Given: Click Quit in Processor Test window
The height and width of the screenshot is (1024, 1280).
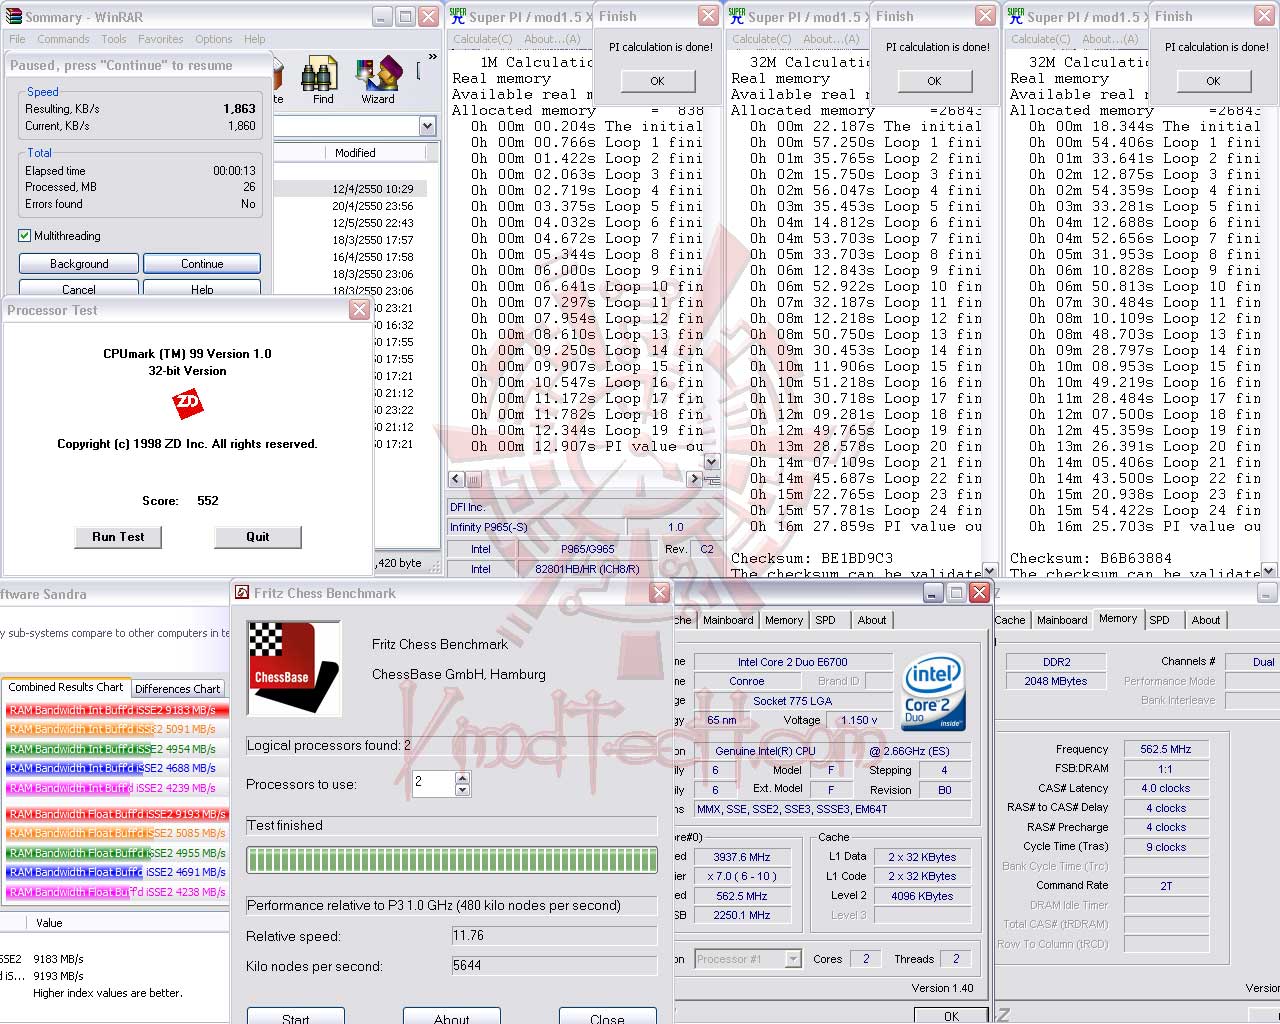Looking at the screenshot, I should click(258, 537).
